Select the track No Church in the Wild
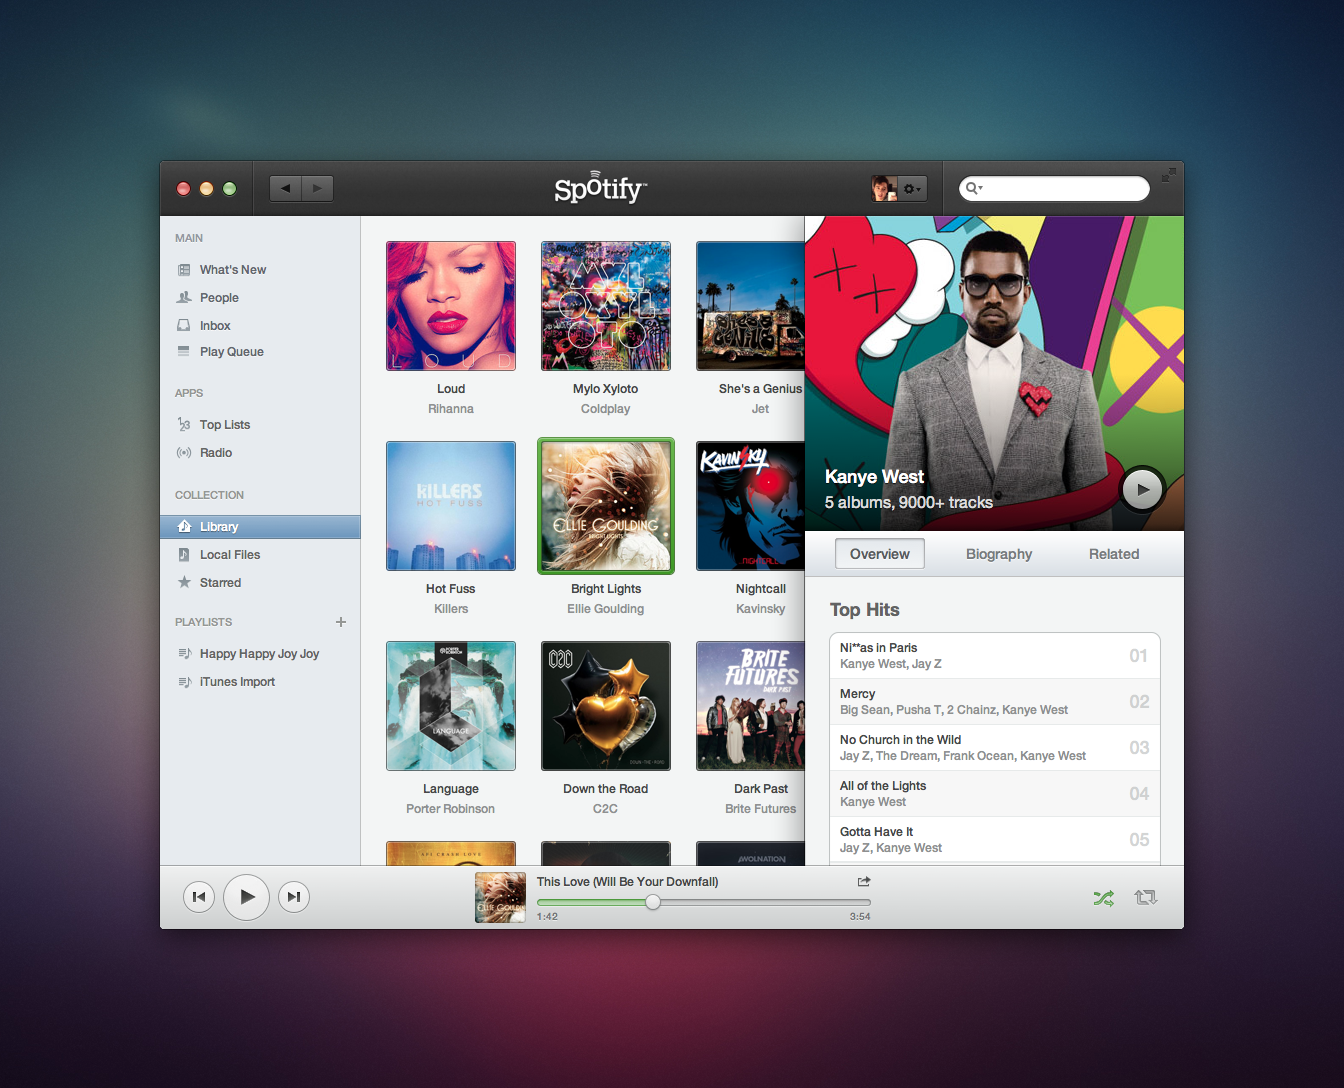Image resolution: width=1344 pixels, height=1088 pixels. coord(995,748)
